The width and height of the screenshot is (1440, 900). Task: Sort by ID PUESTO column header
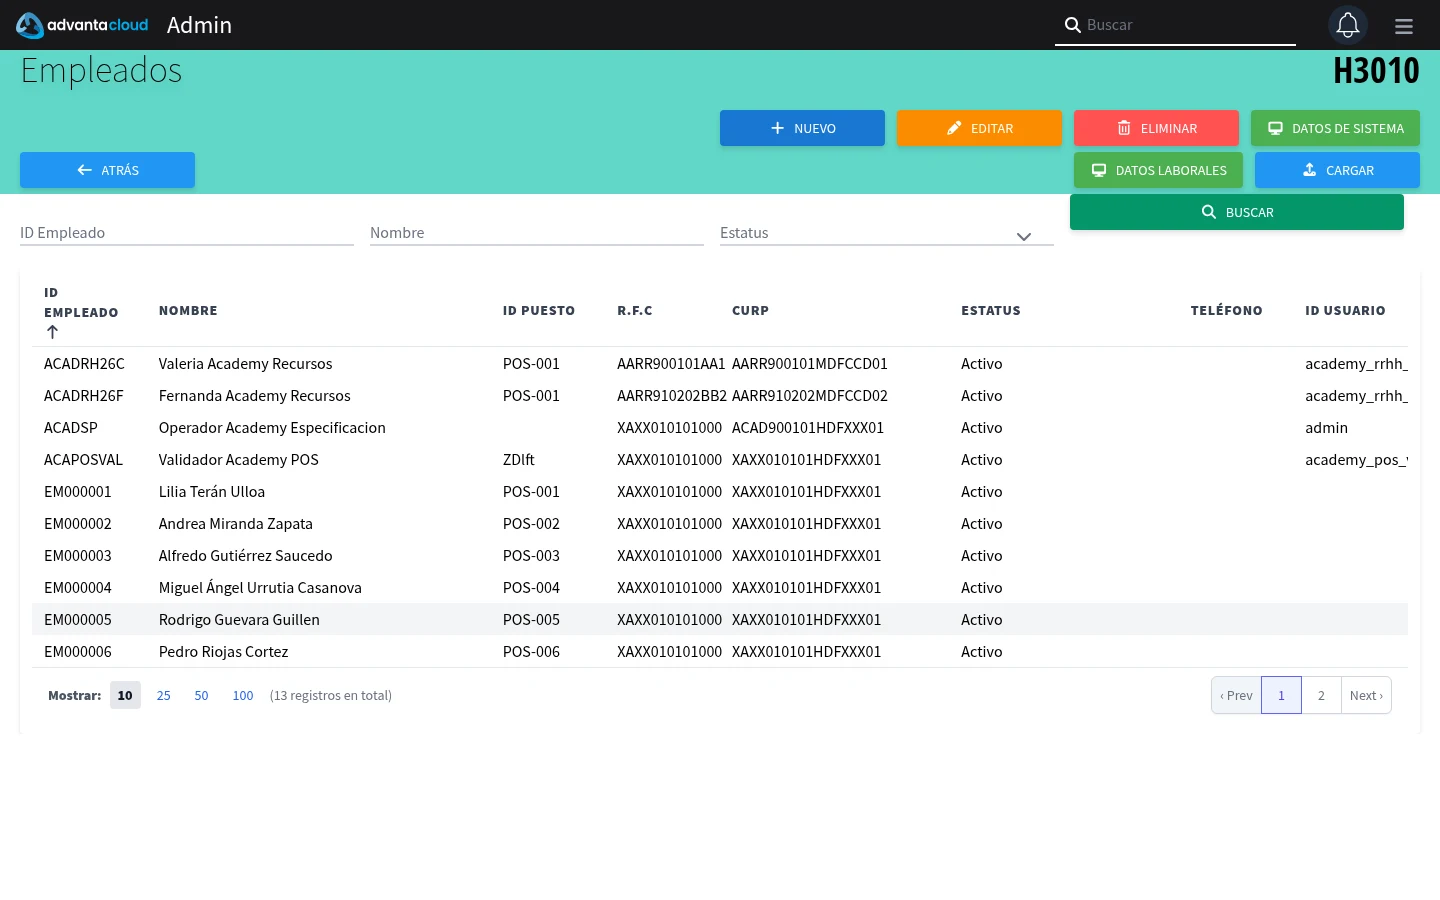click(x=539, y=311)
